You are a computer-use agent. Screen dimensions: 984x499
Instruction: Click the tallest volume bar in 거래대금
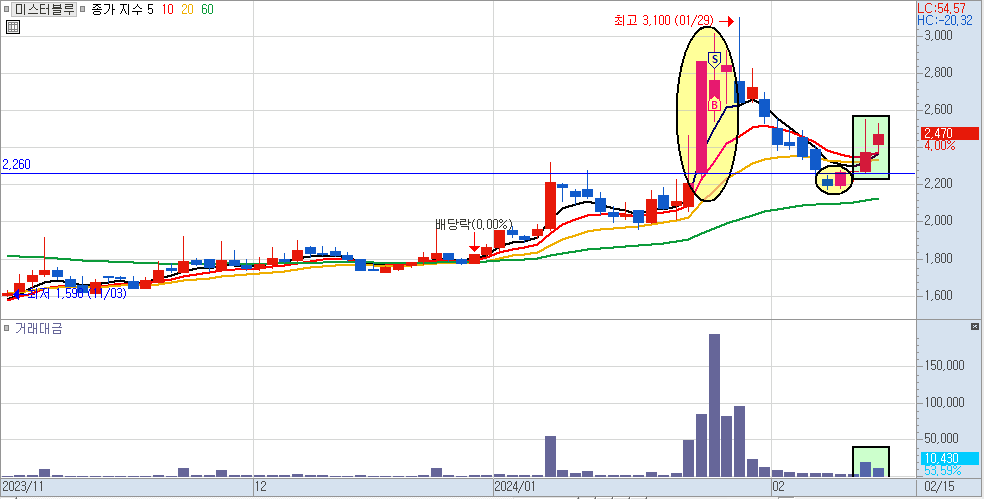coord(714,405)
